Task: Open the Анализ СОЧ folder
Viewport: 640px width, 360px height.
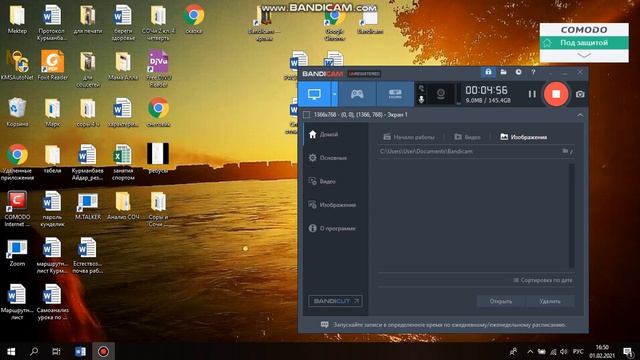Action: [x=123, y=206]
